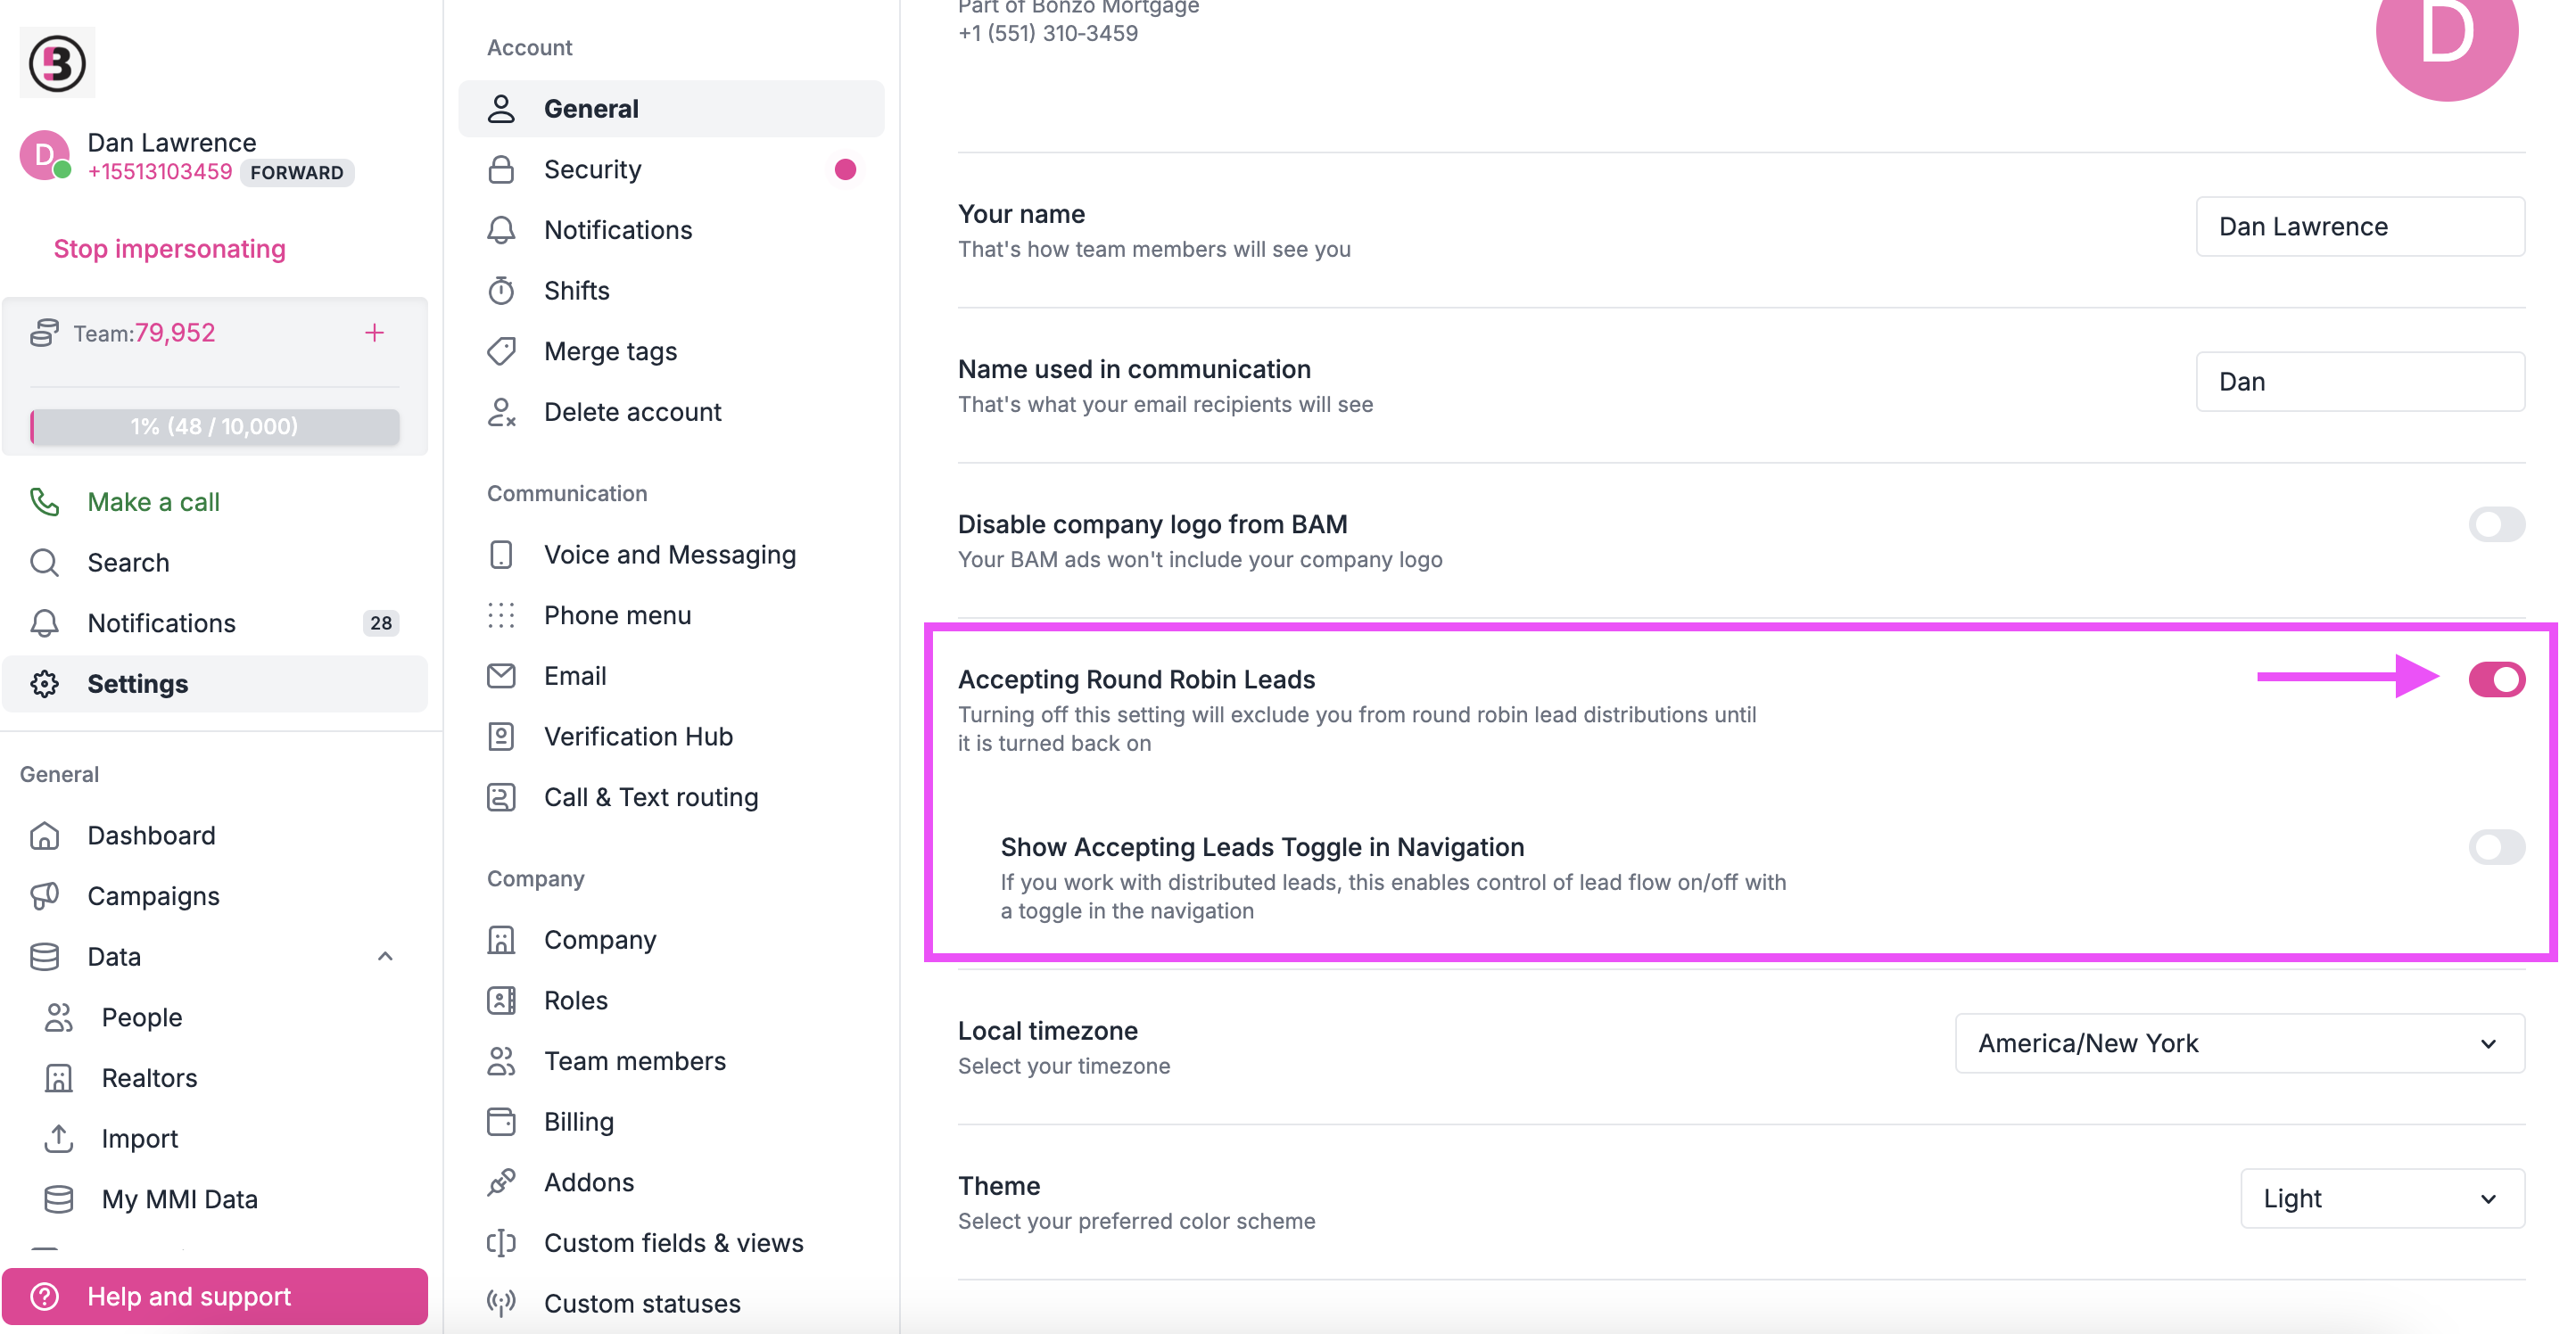2576x1334 pixels.
Task: Click the Custom statuses antenna icon
Action: [501, 1303]
